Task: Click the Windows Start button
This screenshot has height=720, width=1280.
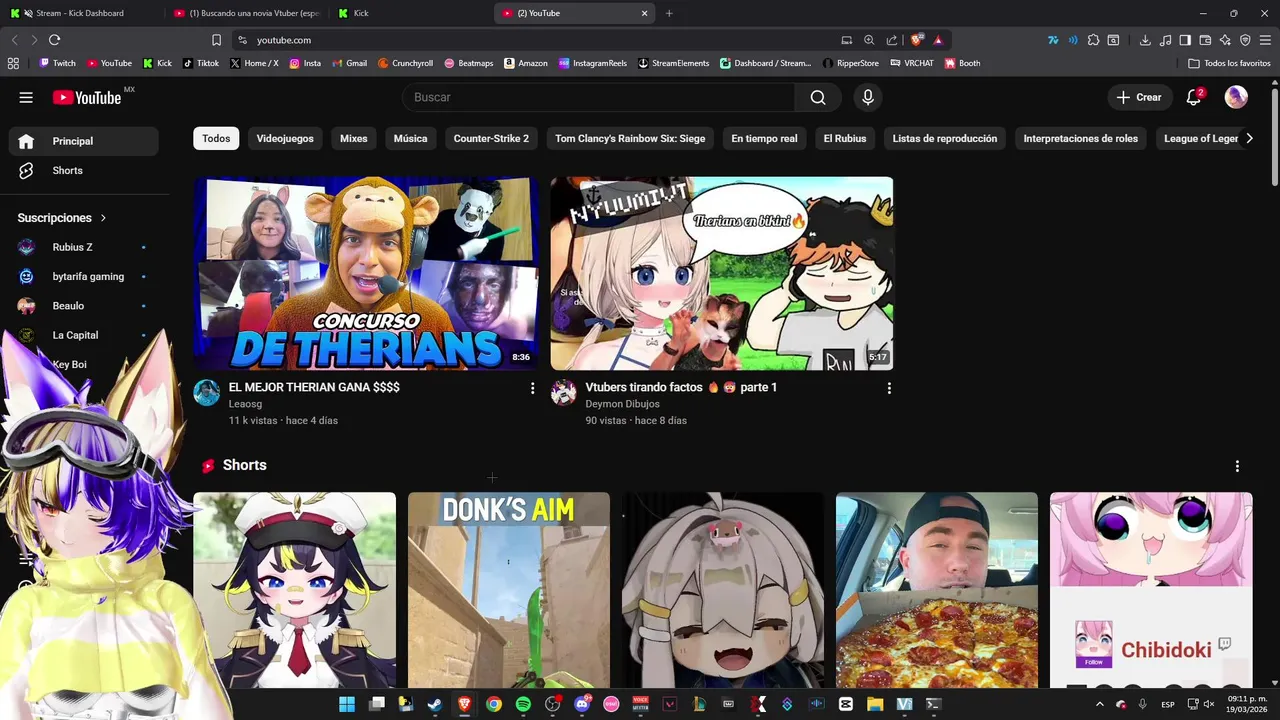Action: pyautogui.click(x=346, y=704)
